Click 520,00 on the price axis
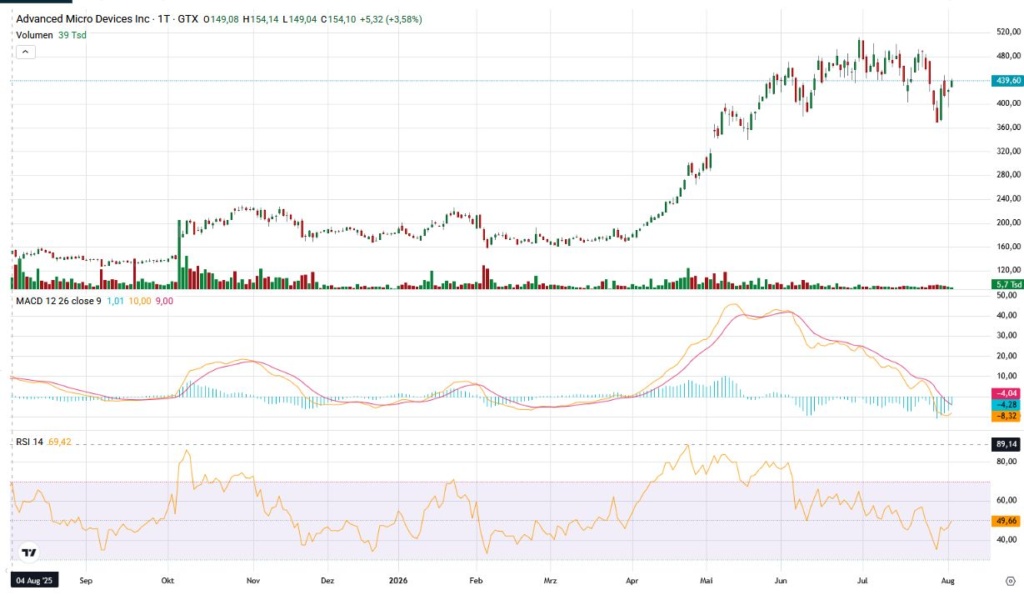Screen dimensions: 1024x595 tap(1008, 32)
